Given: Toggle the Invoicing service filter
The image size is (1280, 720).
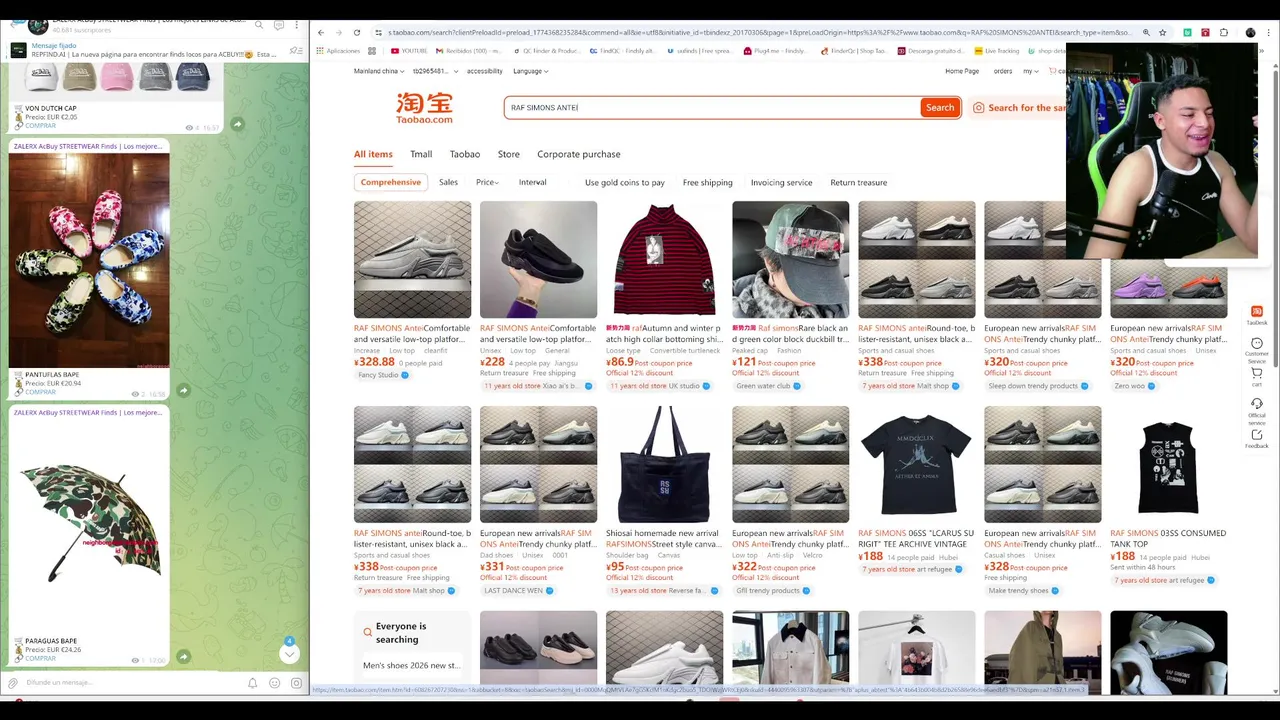Looking at the screenshot, I should (781, 182).
